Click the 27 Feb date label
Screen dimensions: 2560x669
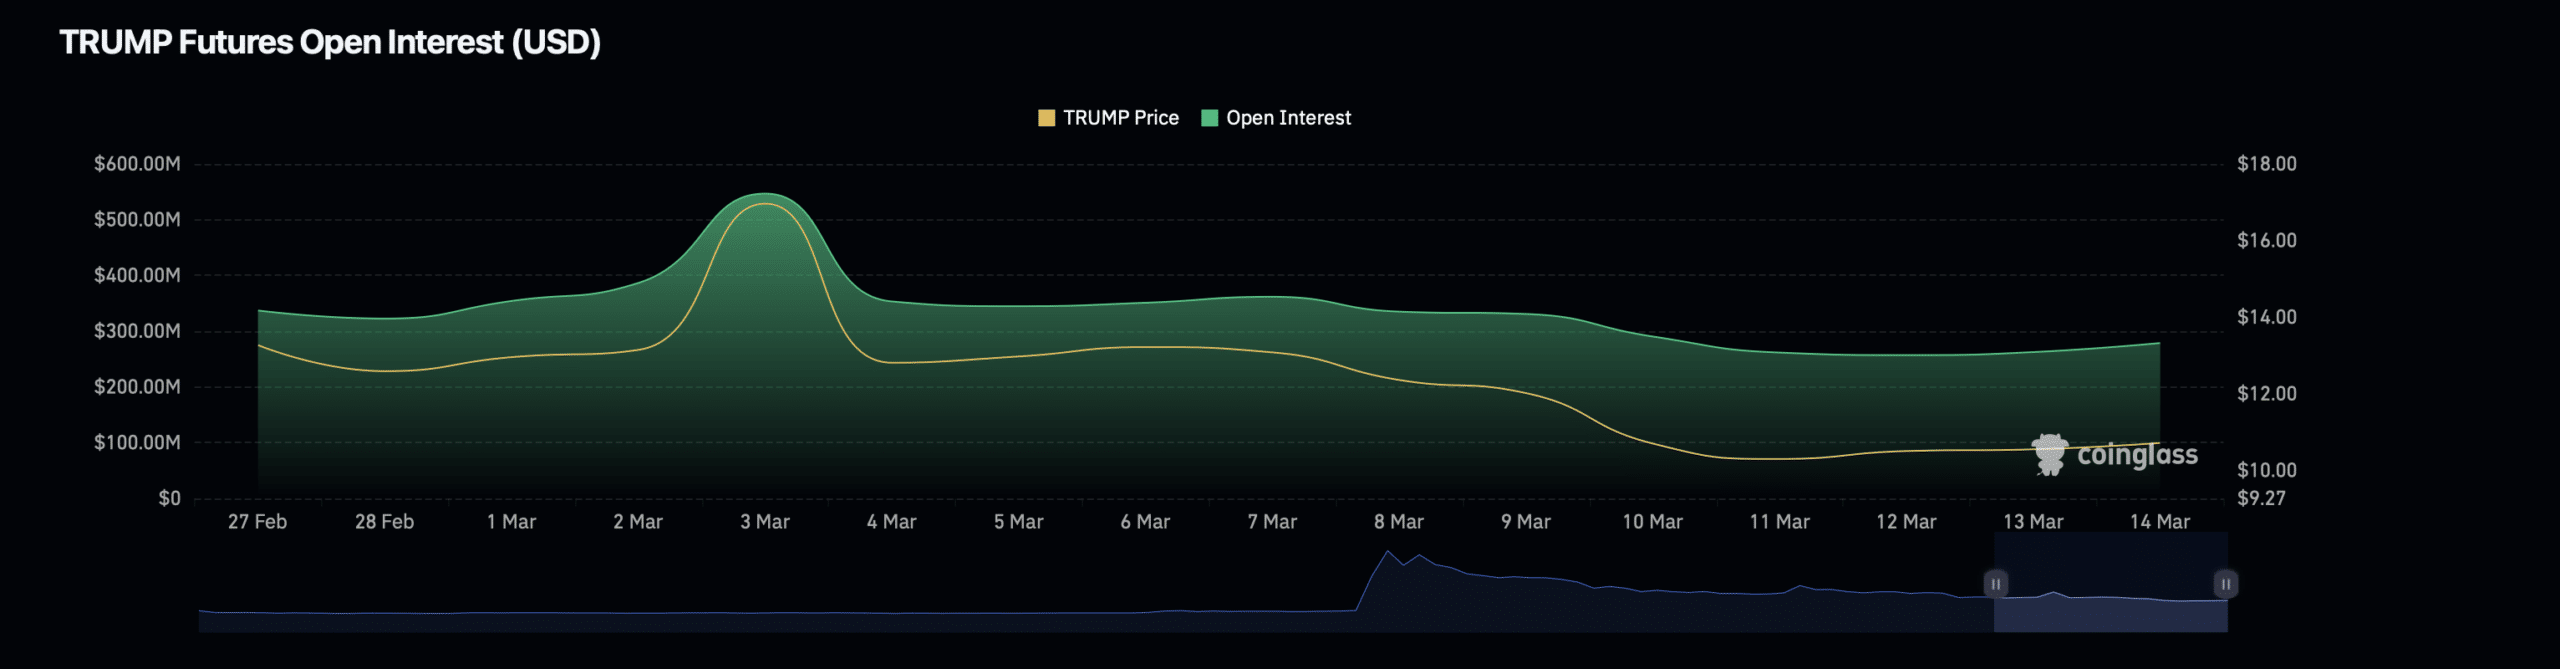click(x=257, y=522)
